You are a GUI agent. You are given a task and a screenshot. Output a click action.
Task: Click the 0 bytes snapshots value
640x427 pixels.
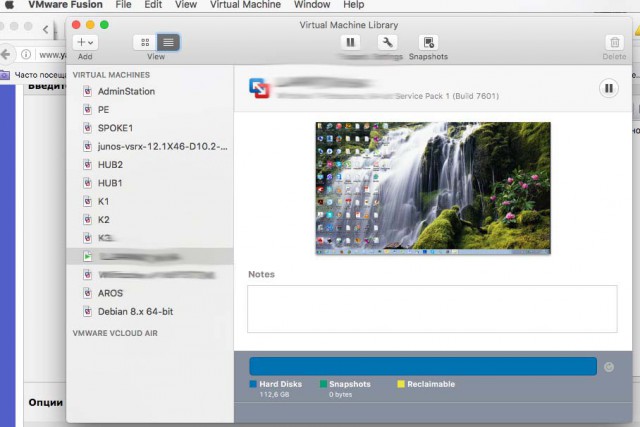pos(340,394)
